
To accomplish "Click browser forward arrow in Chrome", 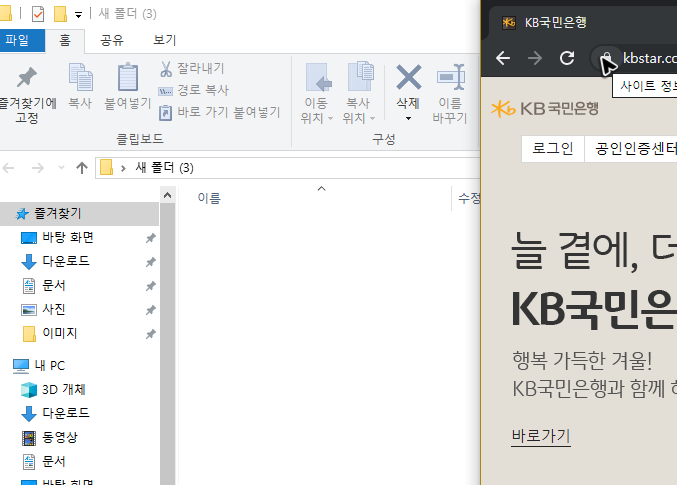I will [x=535, y=58].
